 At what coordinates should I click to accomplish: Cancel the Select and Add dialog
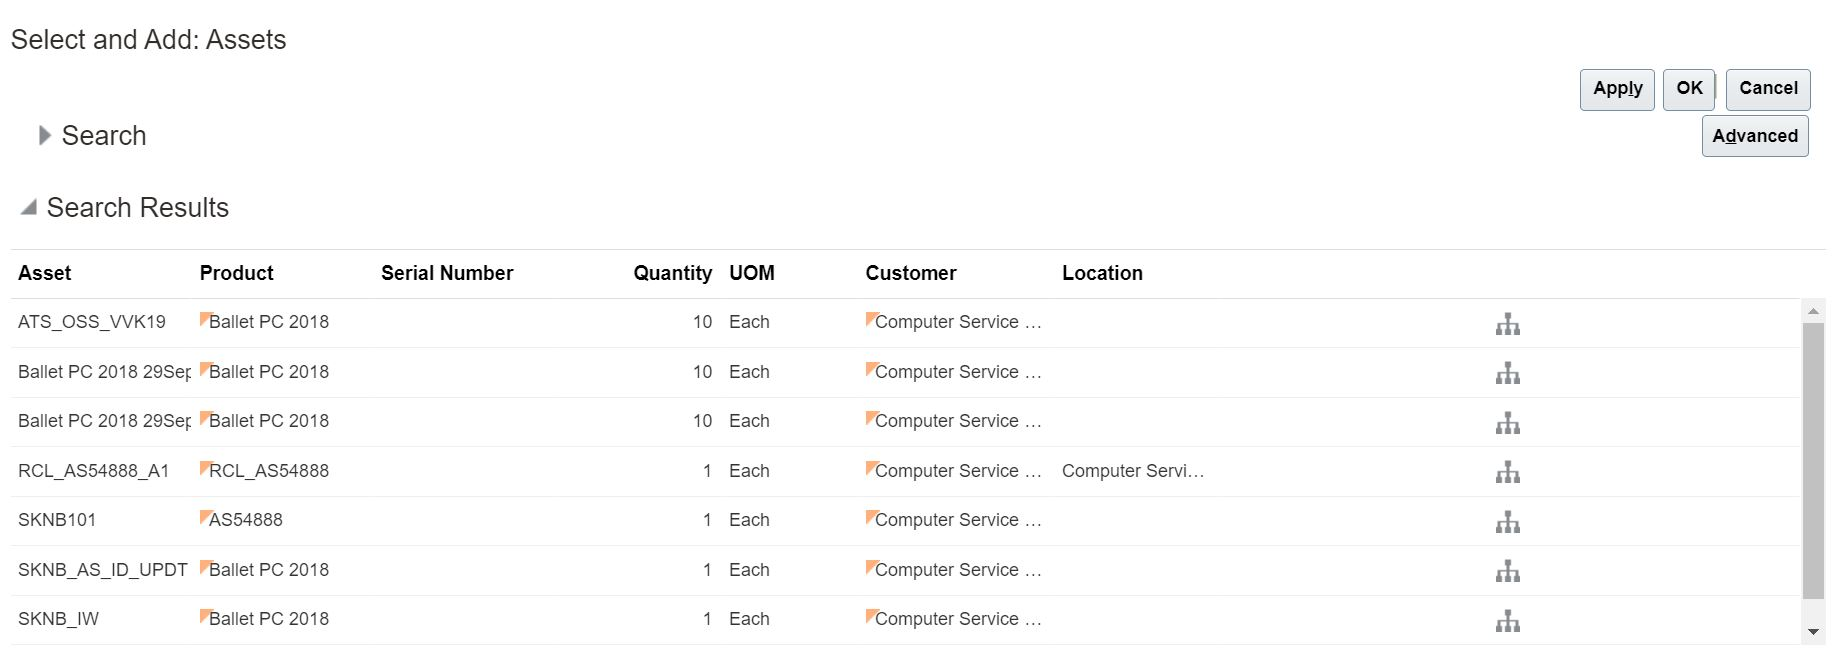click(1767, 89)
